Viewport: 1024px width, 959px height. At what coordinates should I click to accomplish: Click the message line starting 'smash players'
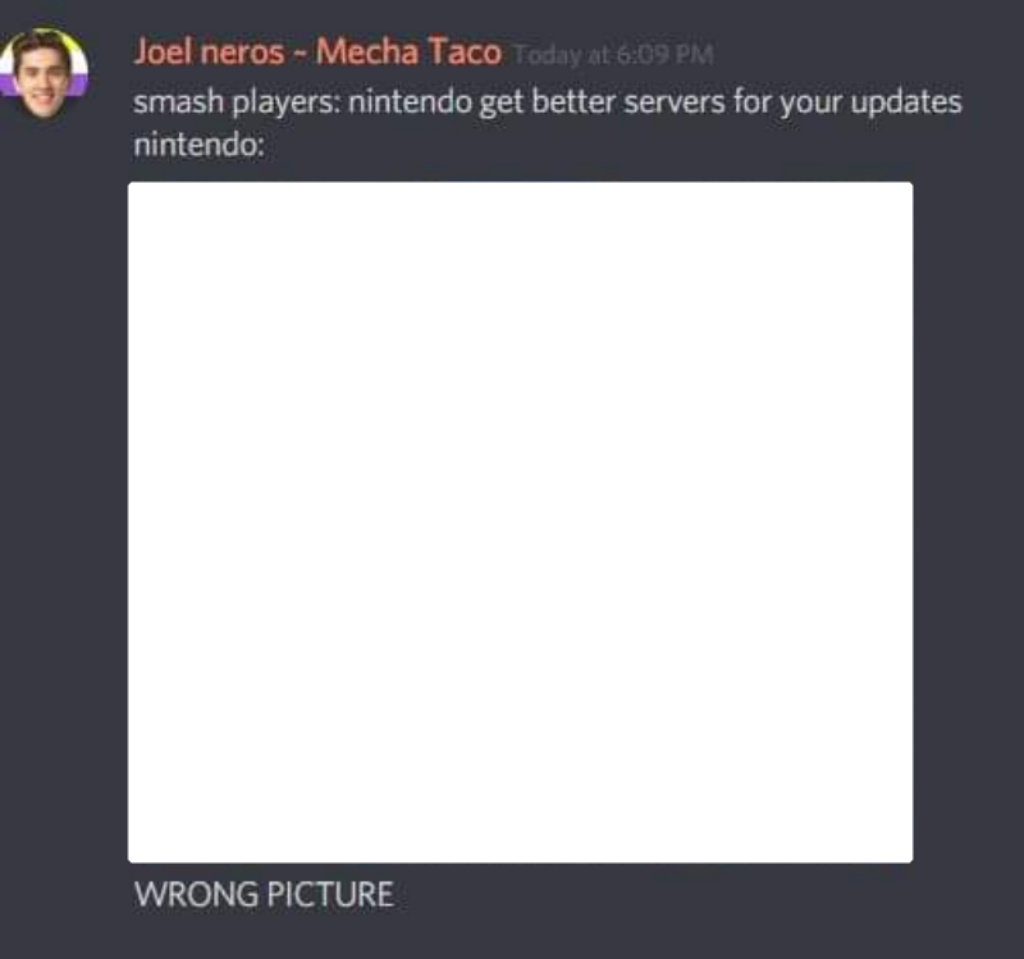[x=548, y=103]
